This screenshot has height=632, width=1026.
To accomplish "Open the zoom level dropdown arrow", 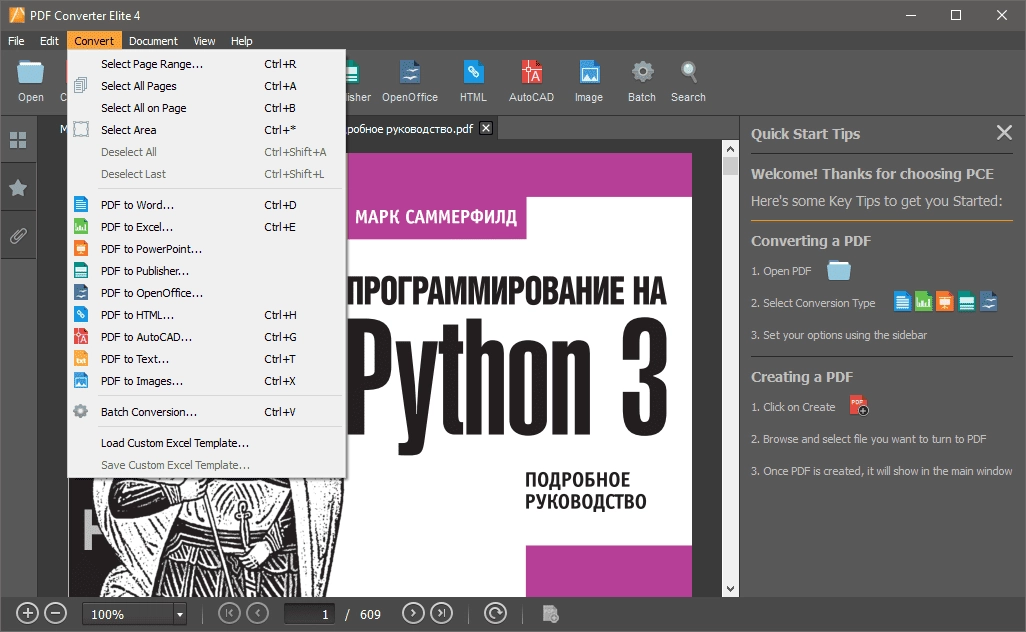I will coord(179,614).
